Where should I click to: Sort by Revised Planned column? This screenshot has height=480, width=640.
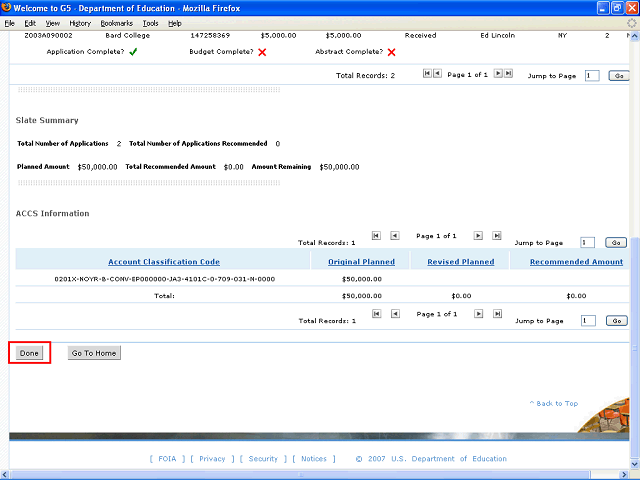coord(460,262)
